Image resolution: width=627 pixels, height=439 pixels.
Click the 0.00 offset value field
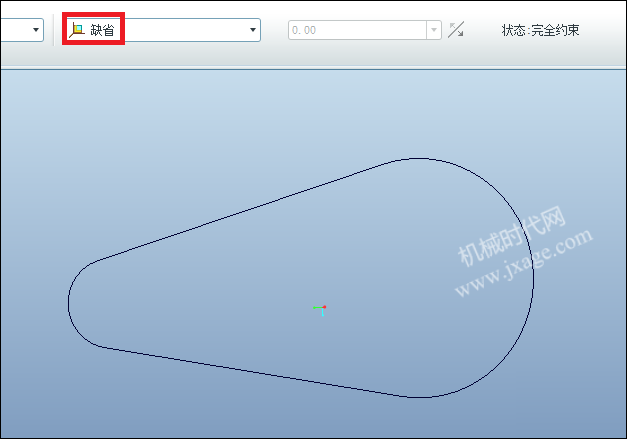click(x=357, y=30)
